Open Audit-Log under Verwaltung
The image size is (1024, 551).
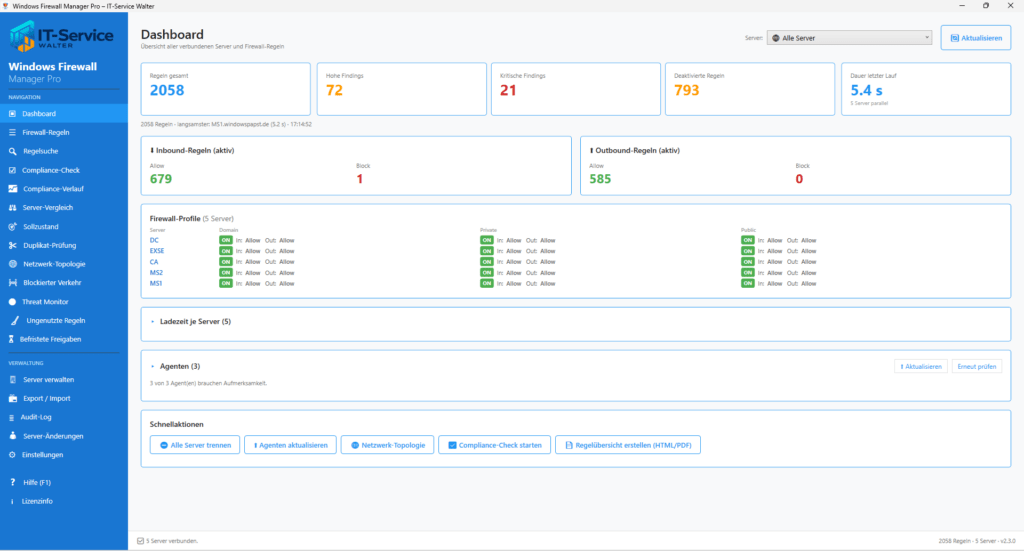coord(64,417)
